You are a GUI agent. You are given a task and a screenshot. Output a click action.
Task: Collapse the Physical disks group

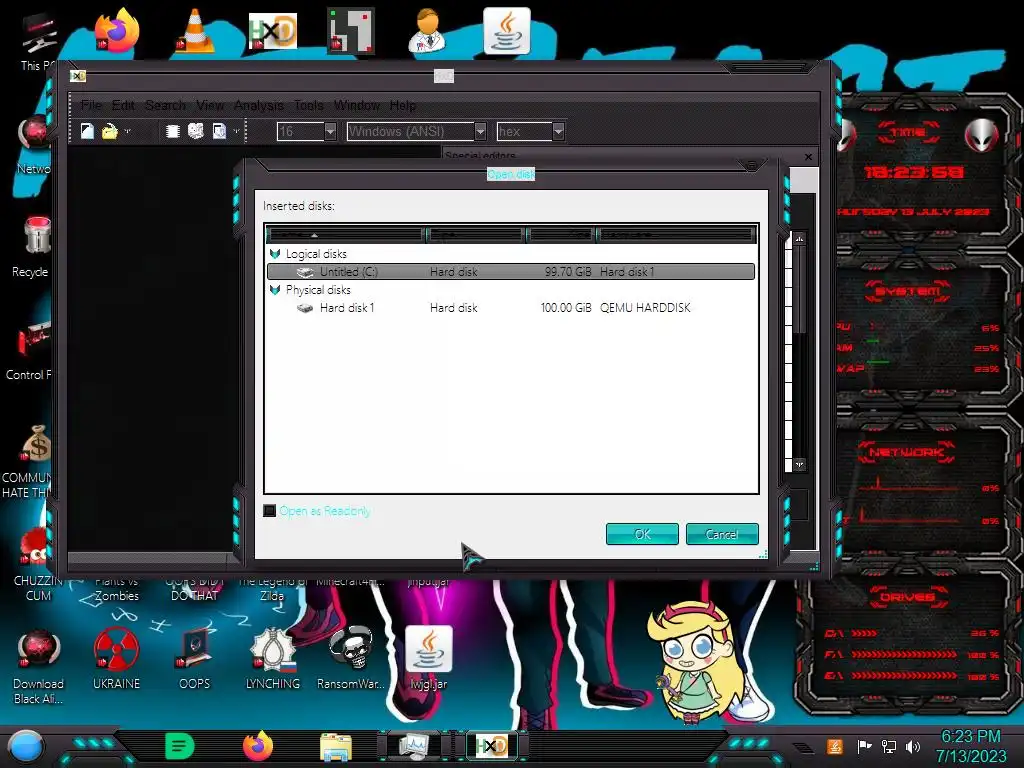(x=275, y=290)
